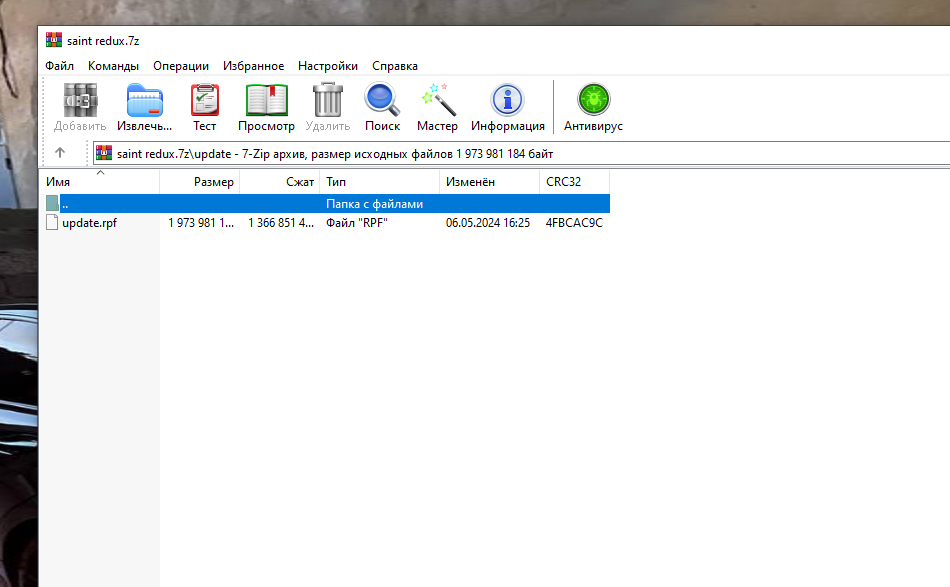Click the modified date '06.05.2024 16:25'

coord(488,223)
